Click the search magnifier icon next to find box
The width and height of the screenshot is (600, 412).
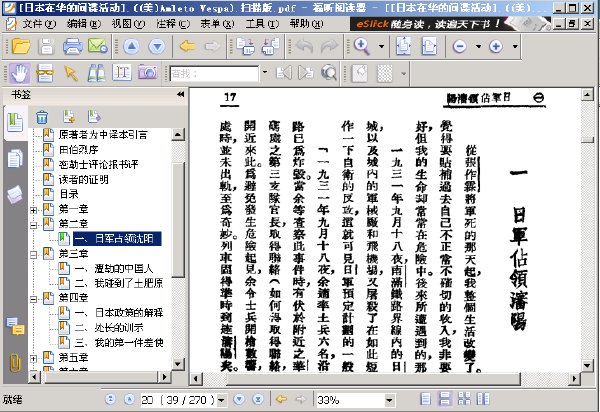(x=329, y=73)
